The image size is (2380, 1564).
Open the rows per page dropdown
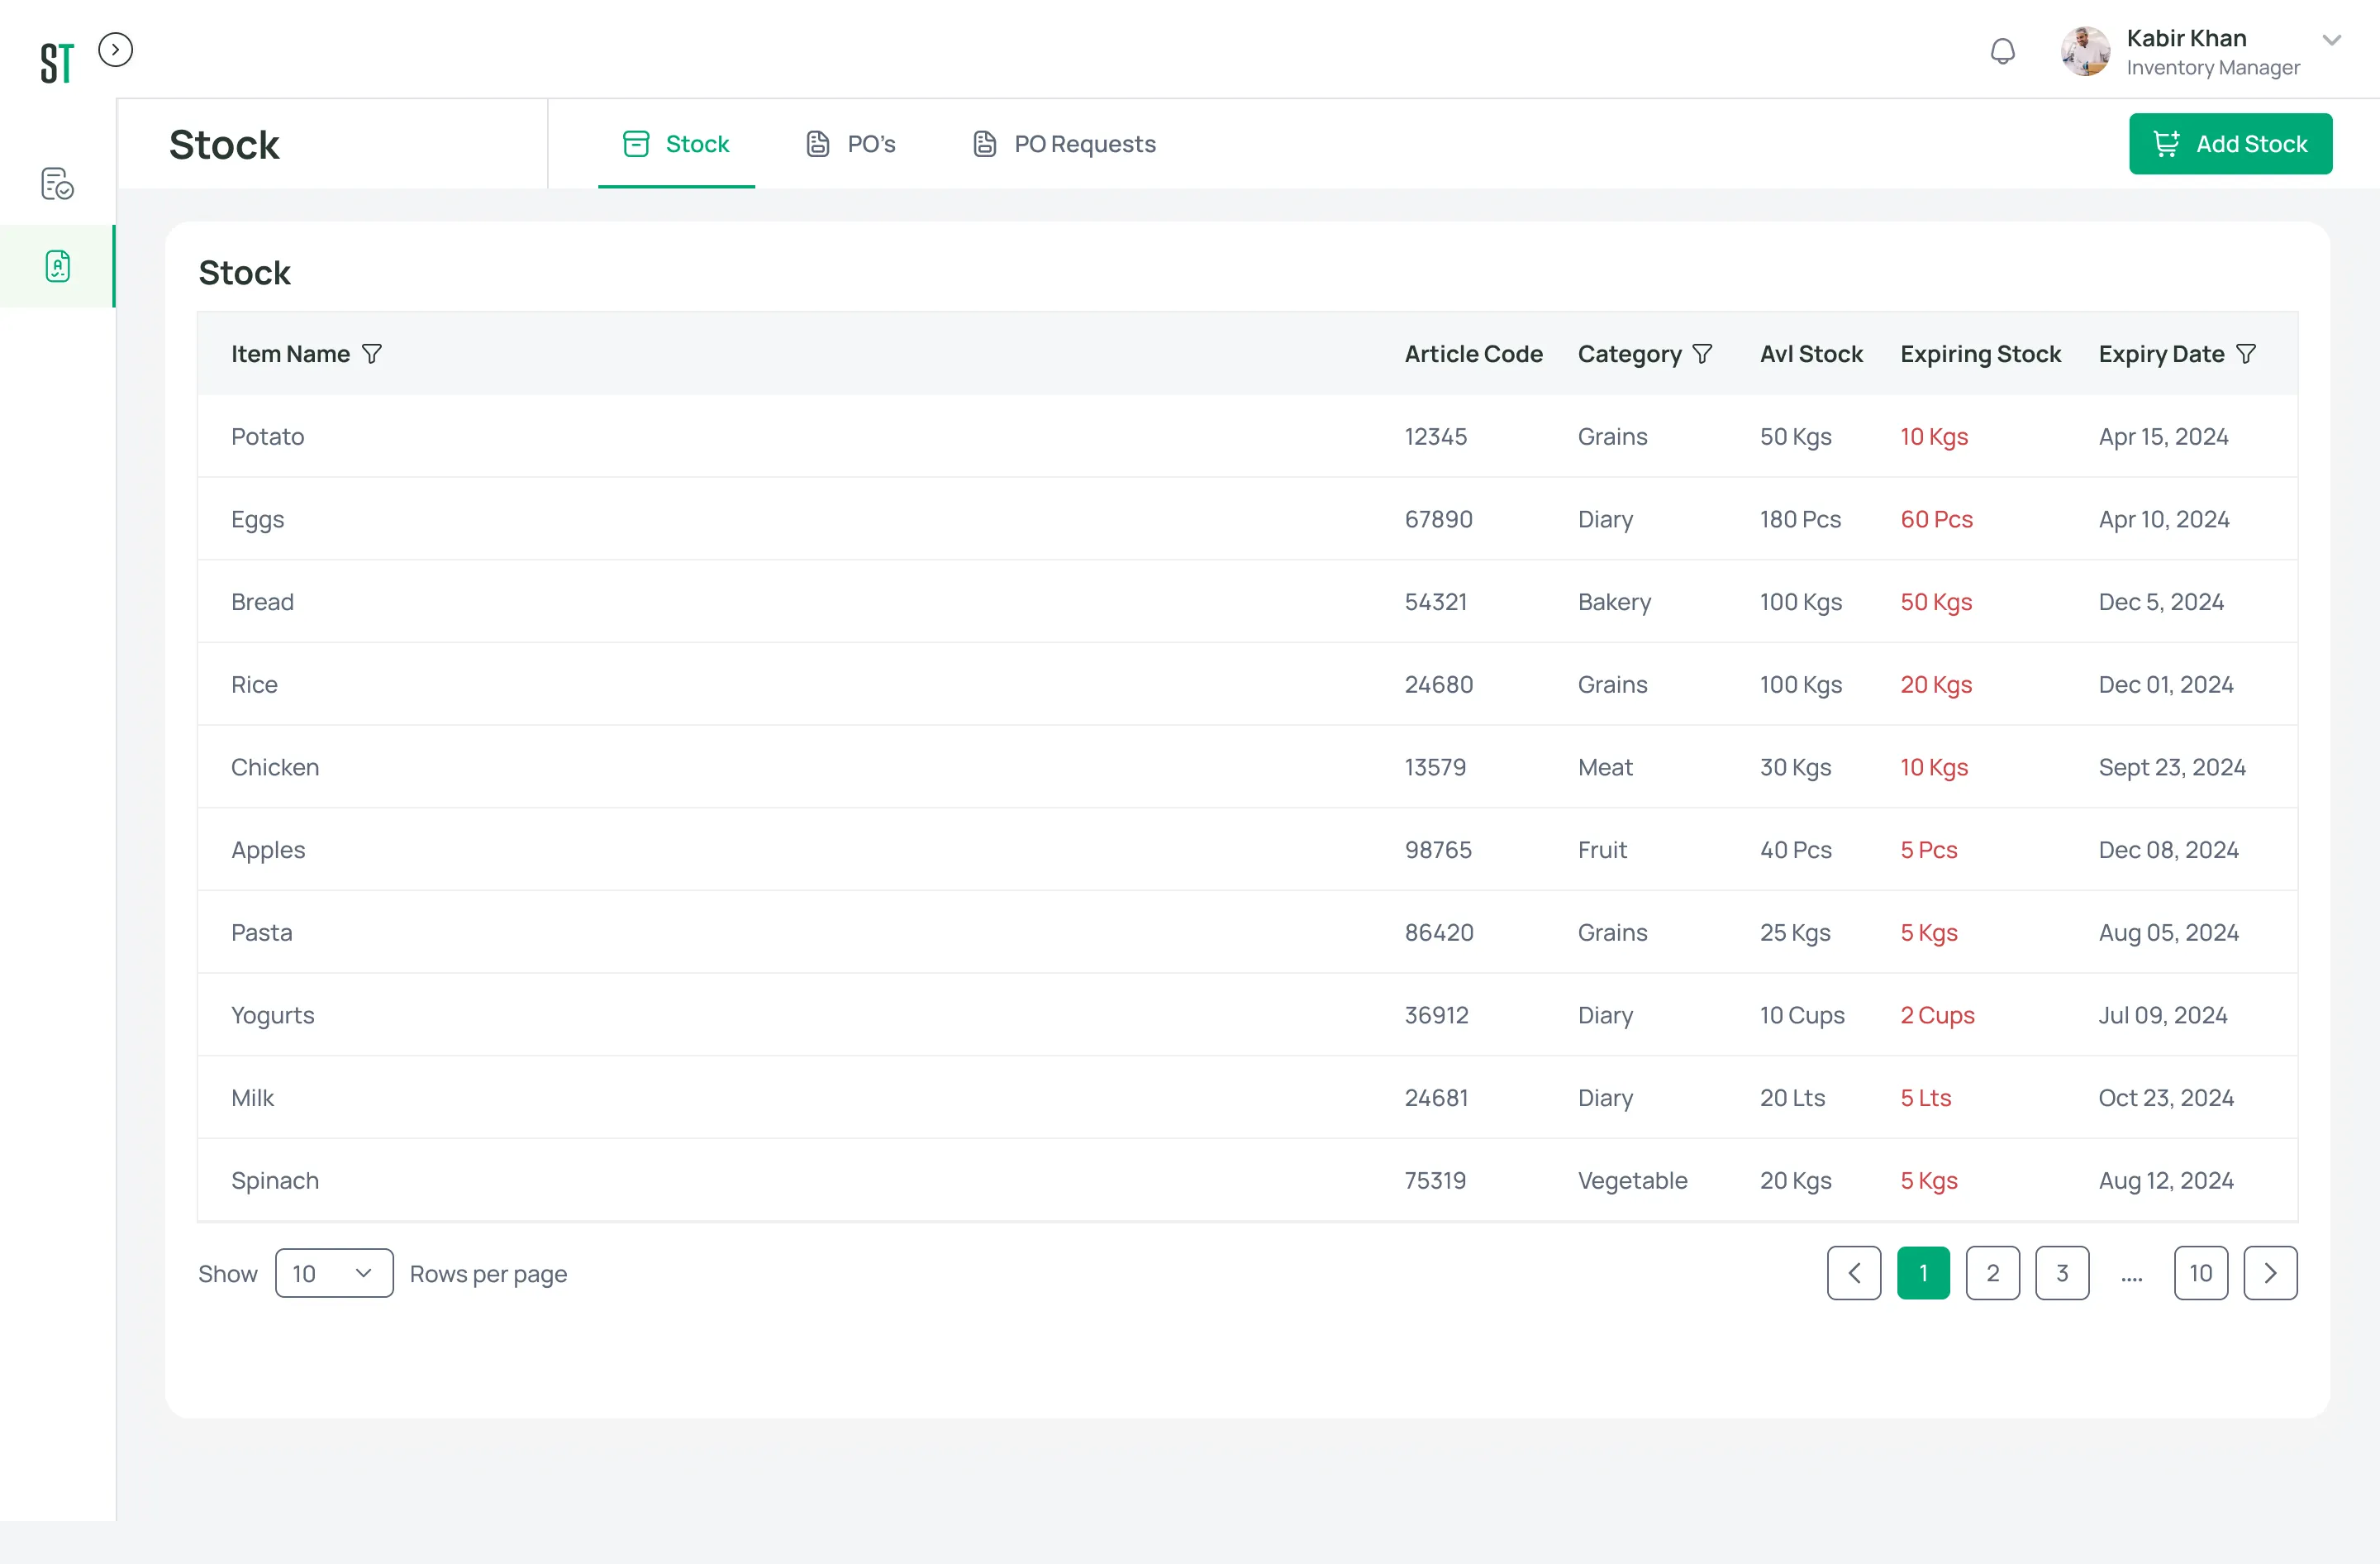[x=334, y=1273]
